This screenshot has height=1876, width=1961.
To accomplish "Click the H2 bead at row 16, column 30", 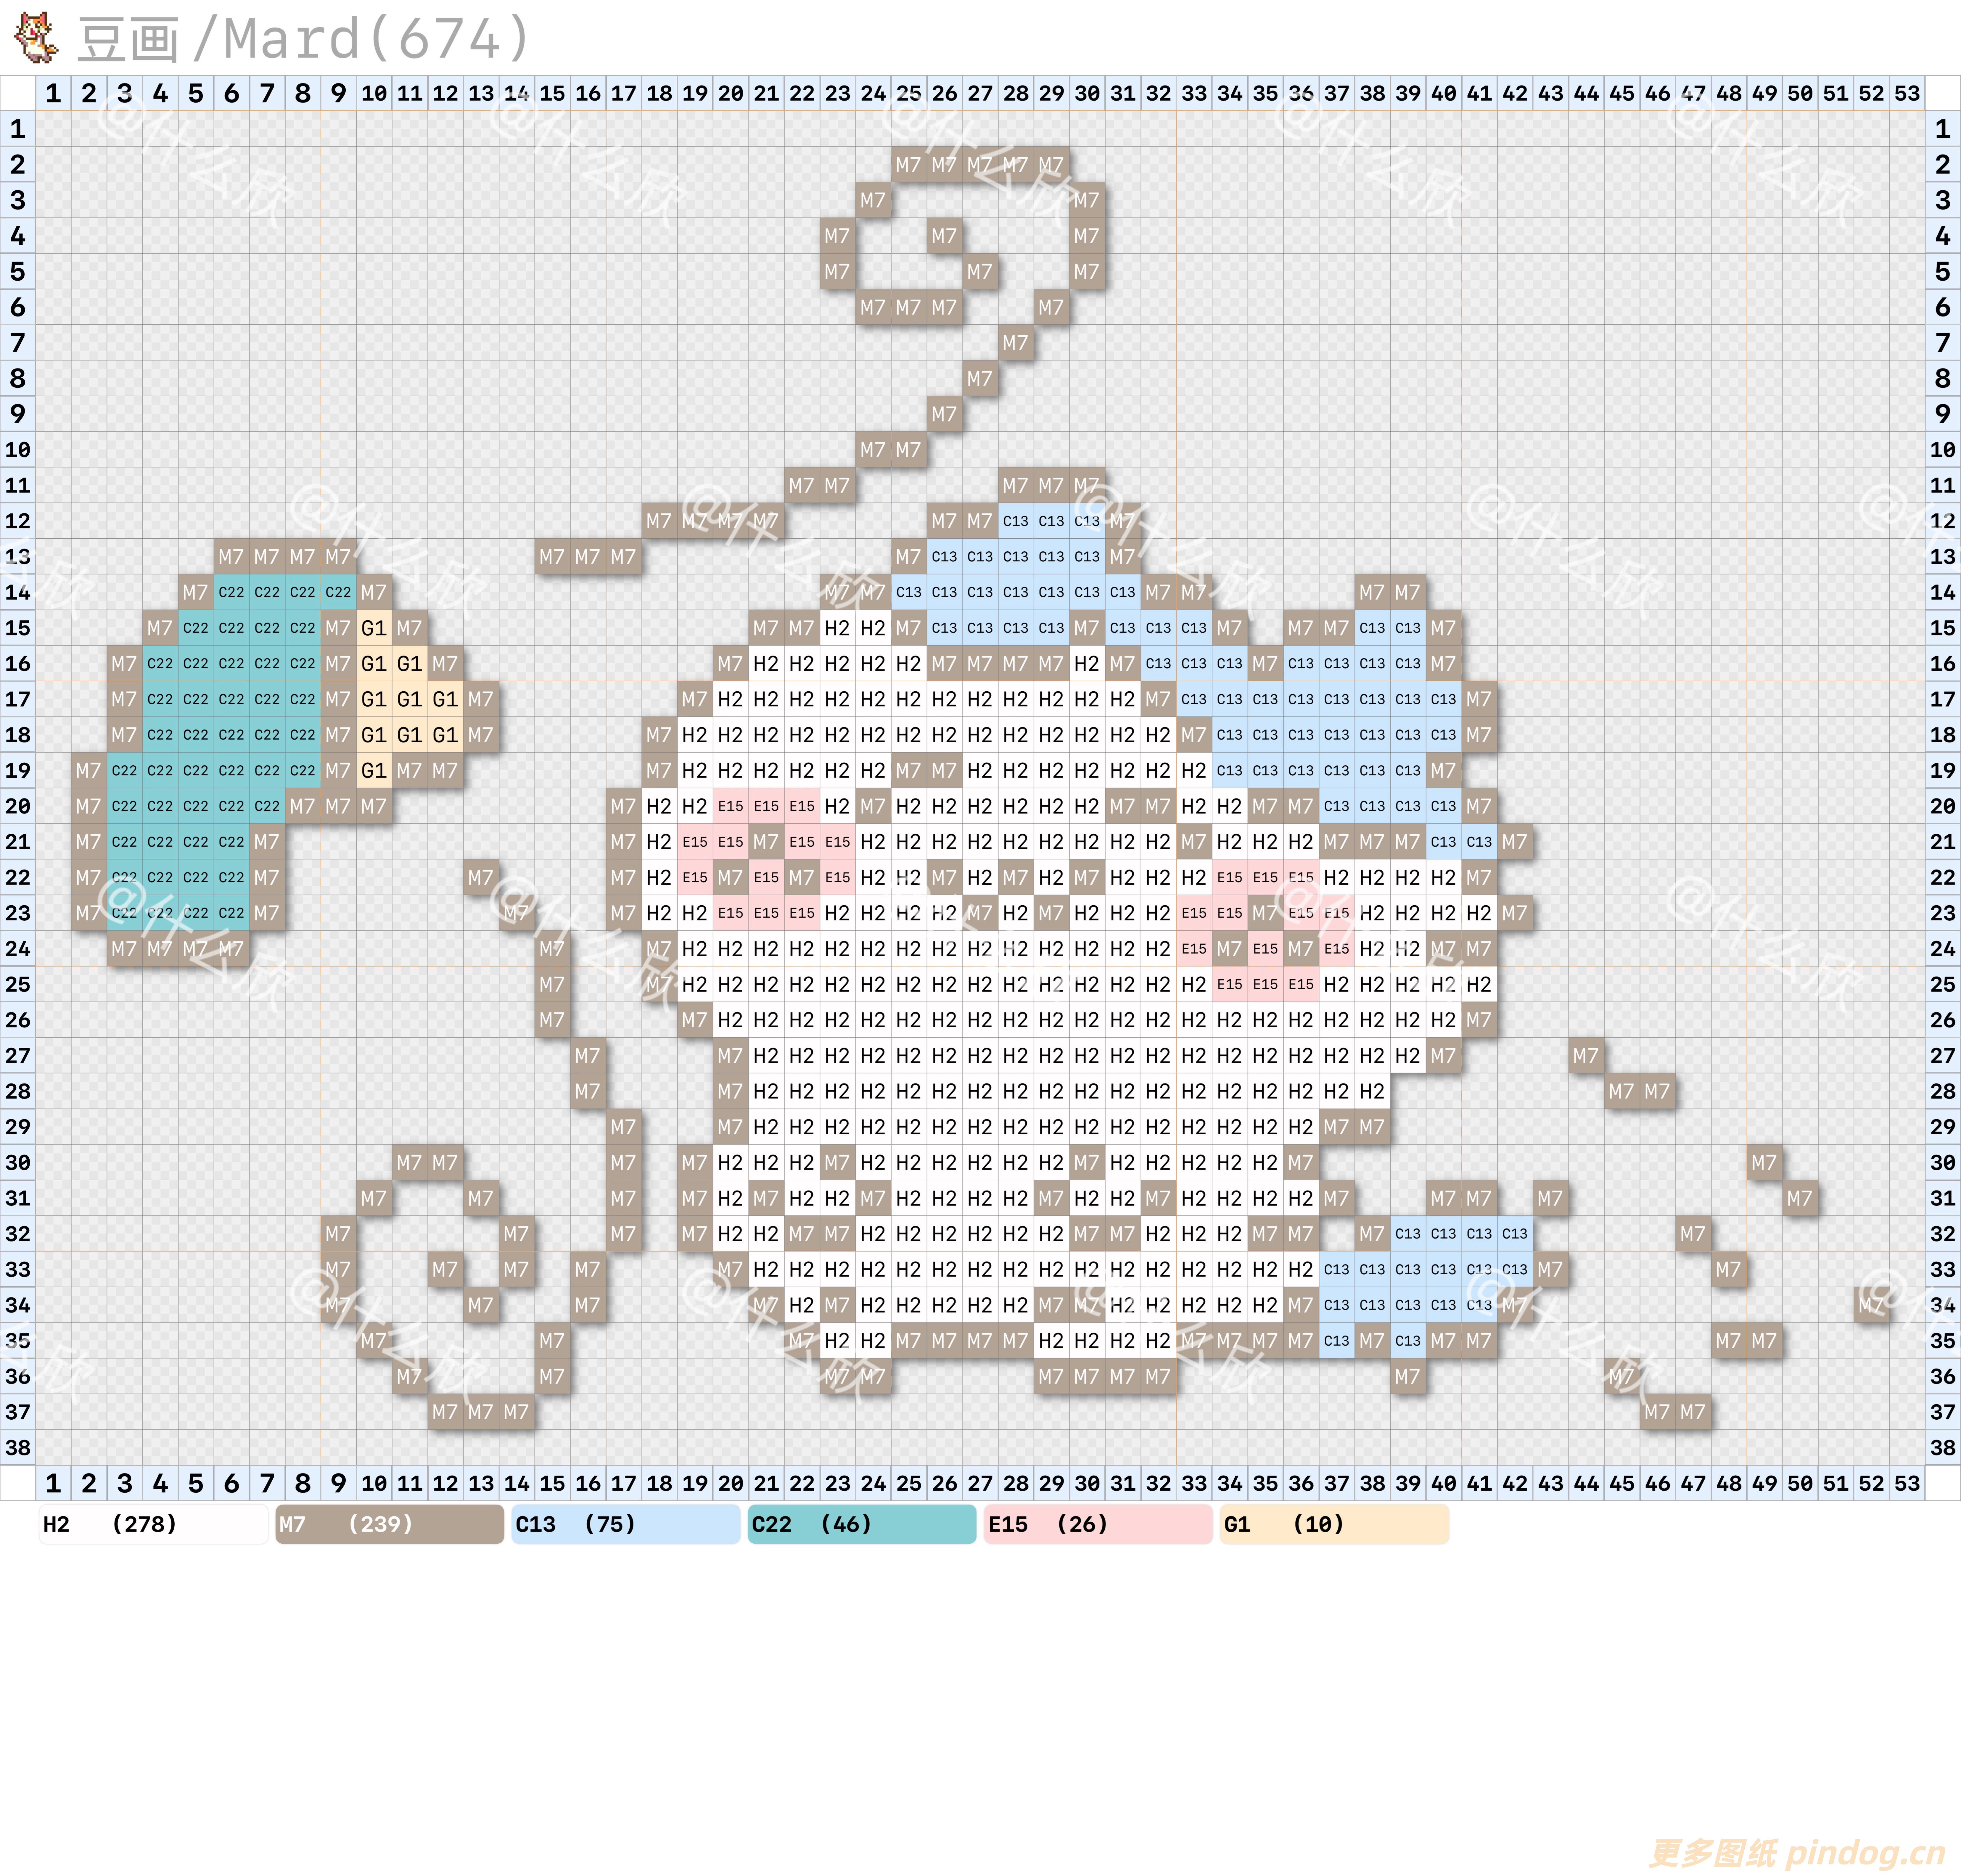I will tap(1087, 664).
